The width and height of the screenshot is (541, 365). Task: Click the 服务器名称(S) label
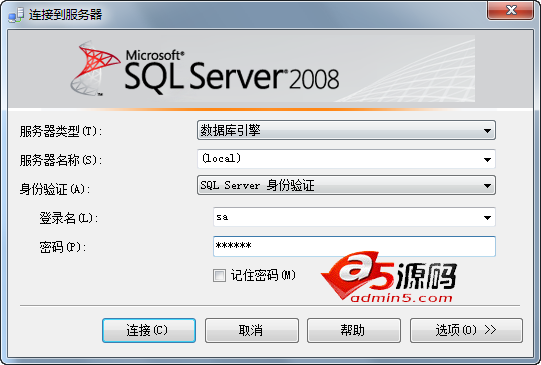point(61,160)
